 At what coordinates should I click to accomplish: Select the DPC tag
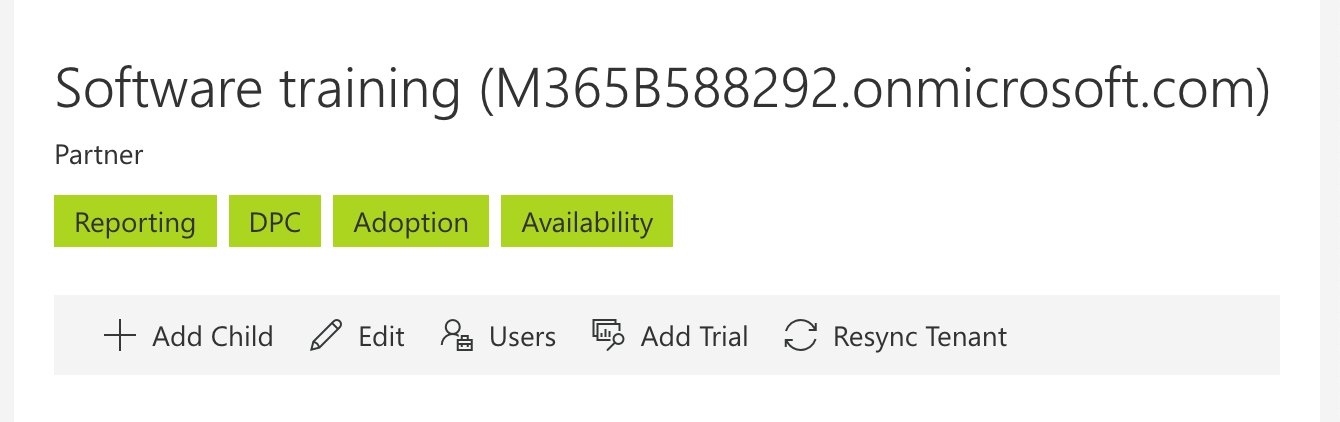click(275, 222)
